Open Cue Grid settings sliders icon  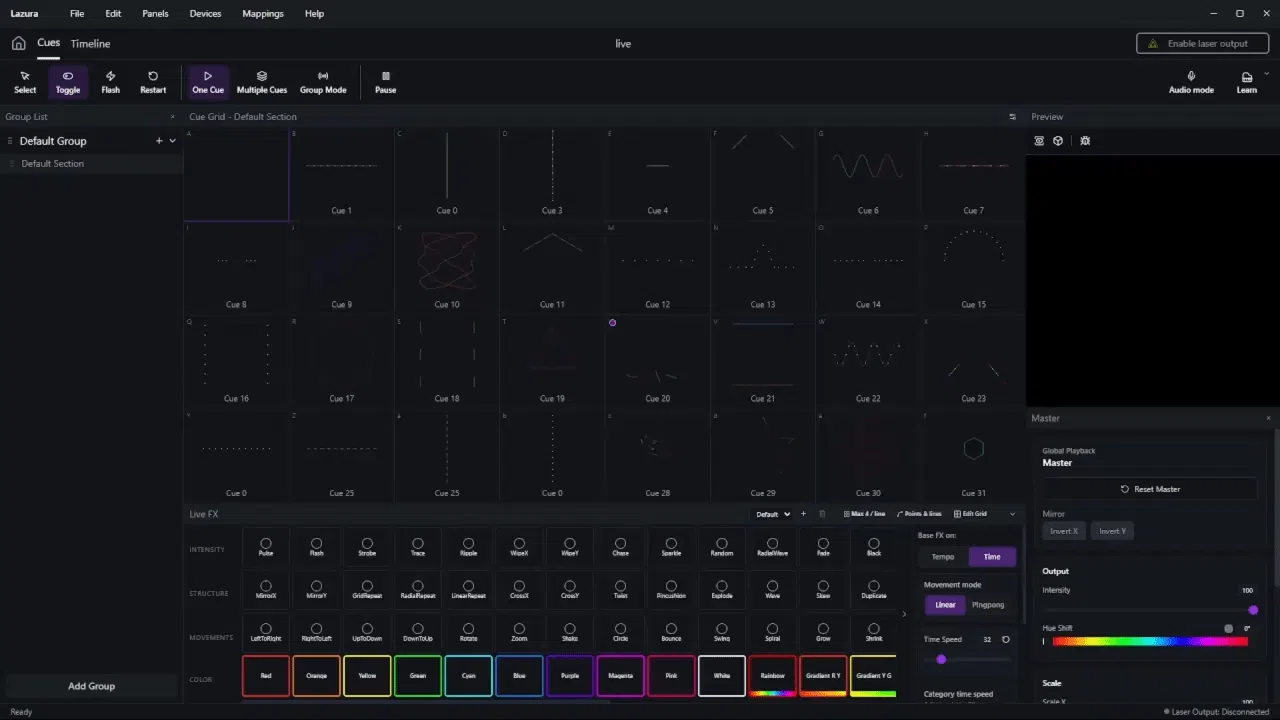(1012, 117)
